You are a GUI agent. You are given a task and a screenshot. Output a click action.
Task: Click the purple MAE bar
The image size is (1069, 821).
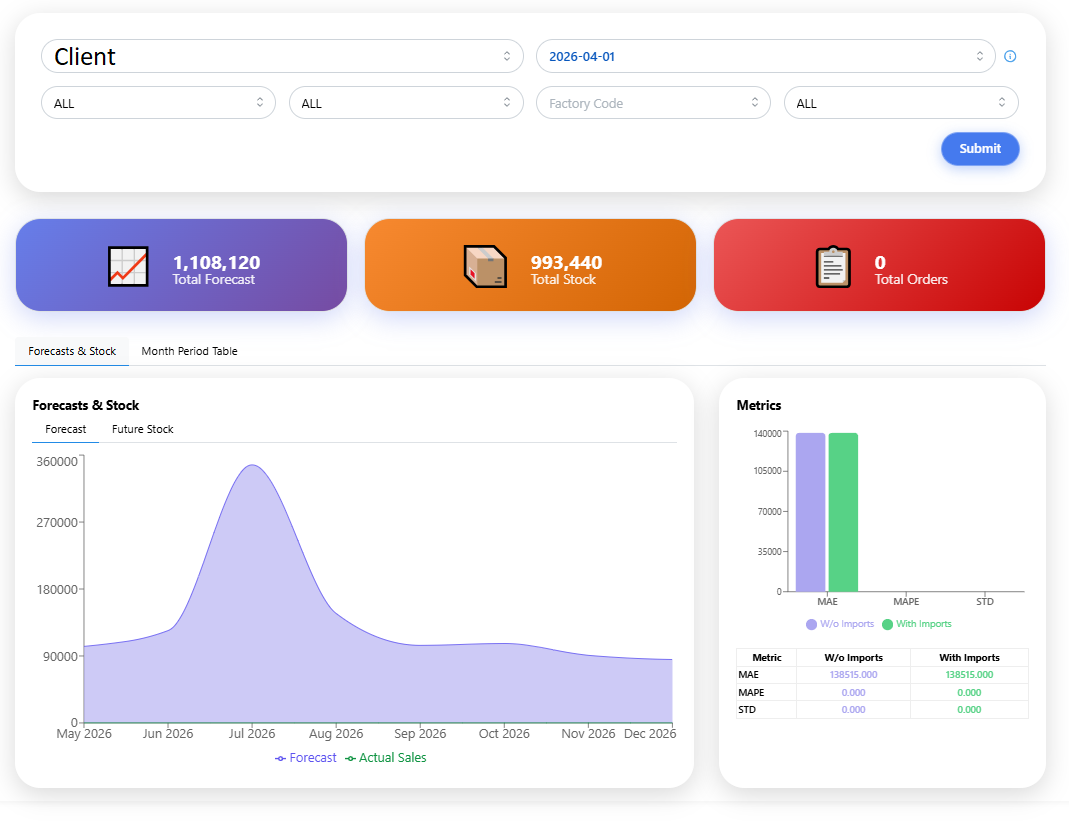(810, 512)
